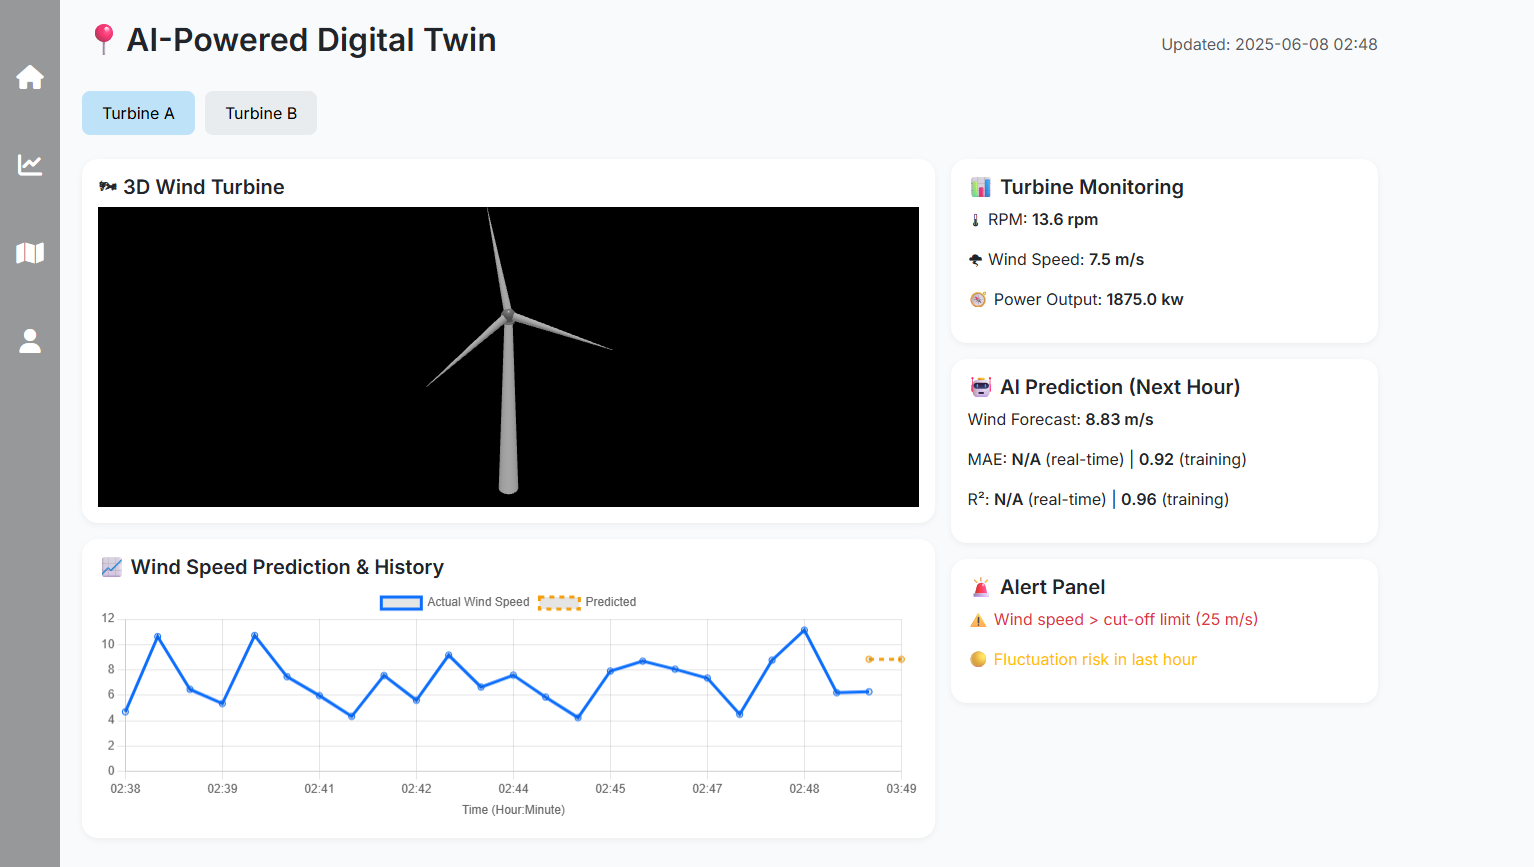Click the camera icon next to 3D Wind Turbine
Screen dimensions: 1534x867
(x=108, y=187)
